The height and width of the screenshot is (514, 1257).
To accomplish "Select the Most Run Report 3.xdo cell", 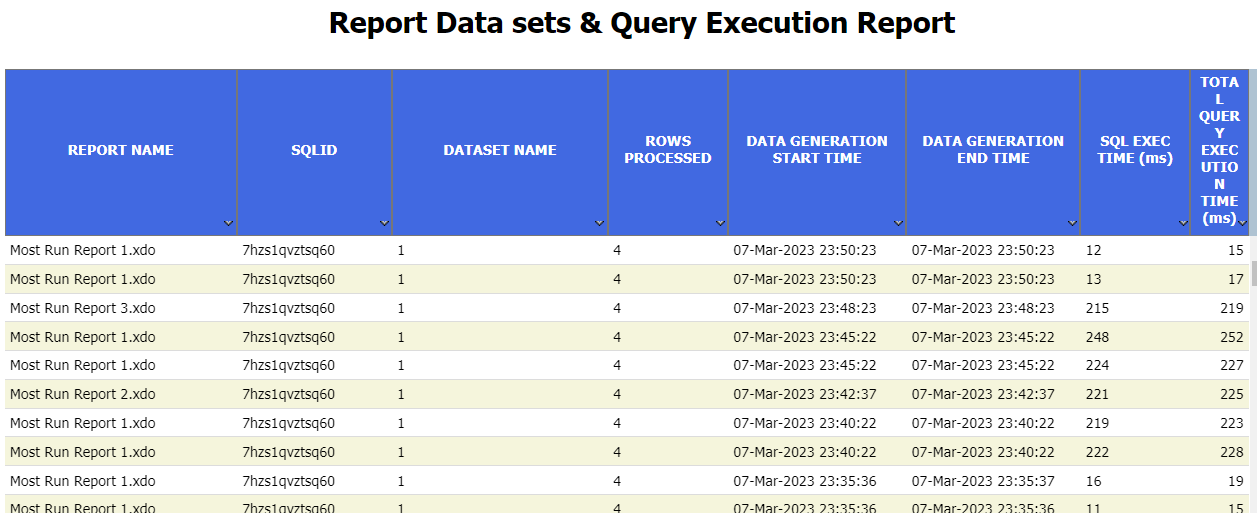I will coord(83,308).
